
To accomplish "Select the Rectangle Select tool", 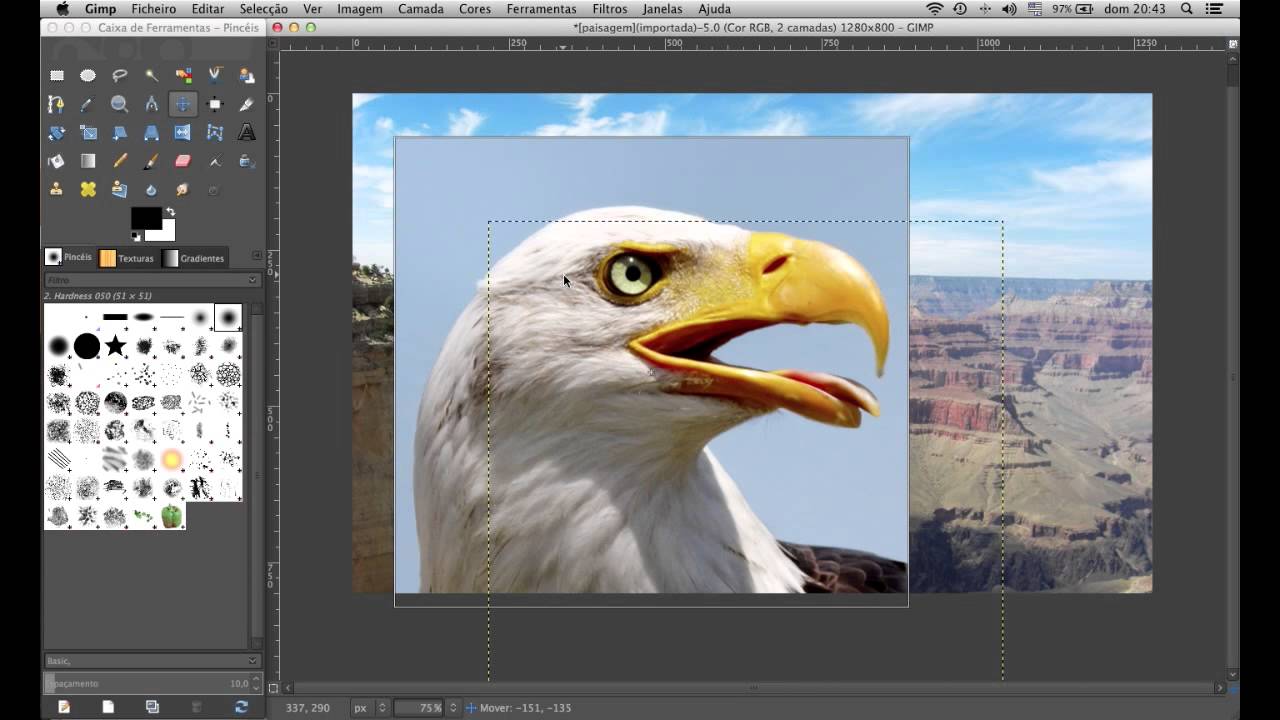I will pos(57,75).
